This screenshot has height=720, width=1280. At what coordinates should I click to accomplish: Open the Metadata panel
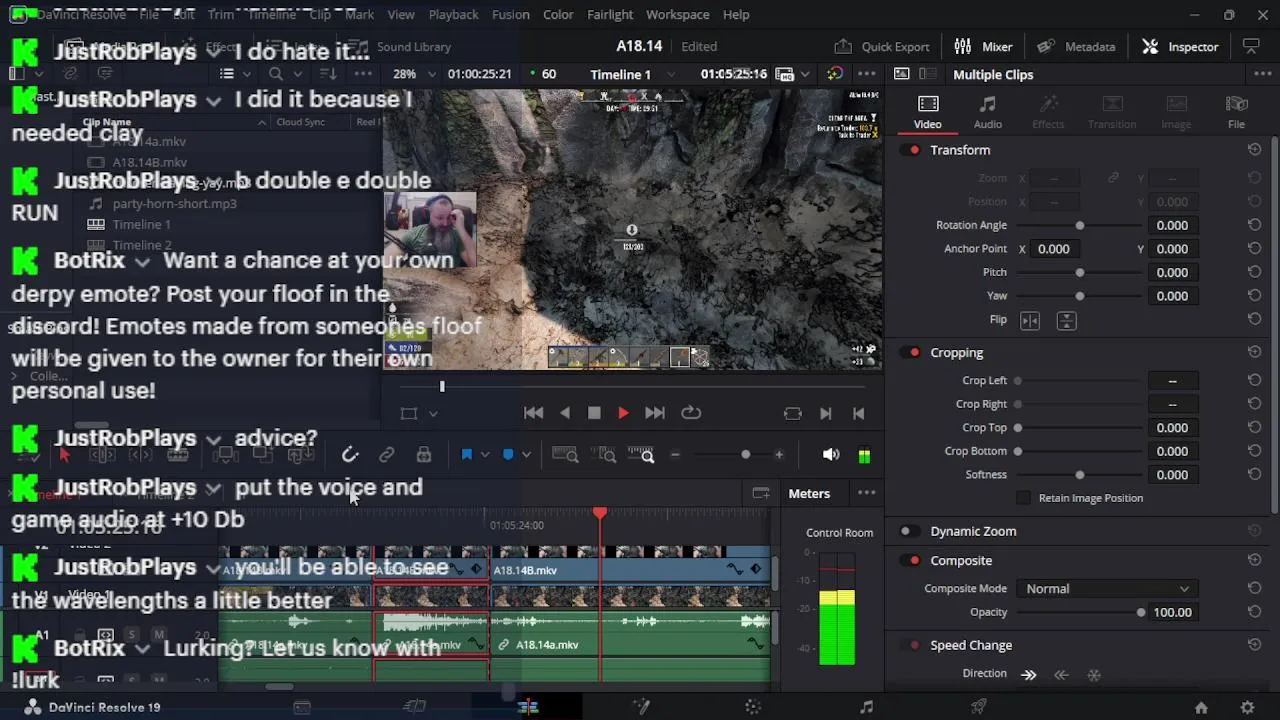point(1076,46)
